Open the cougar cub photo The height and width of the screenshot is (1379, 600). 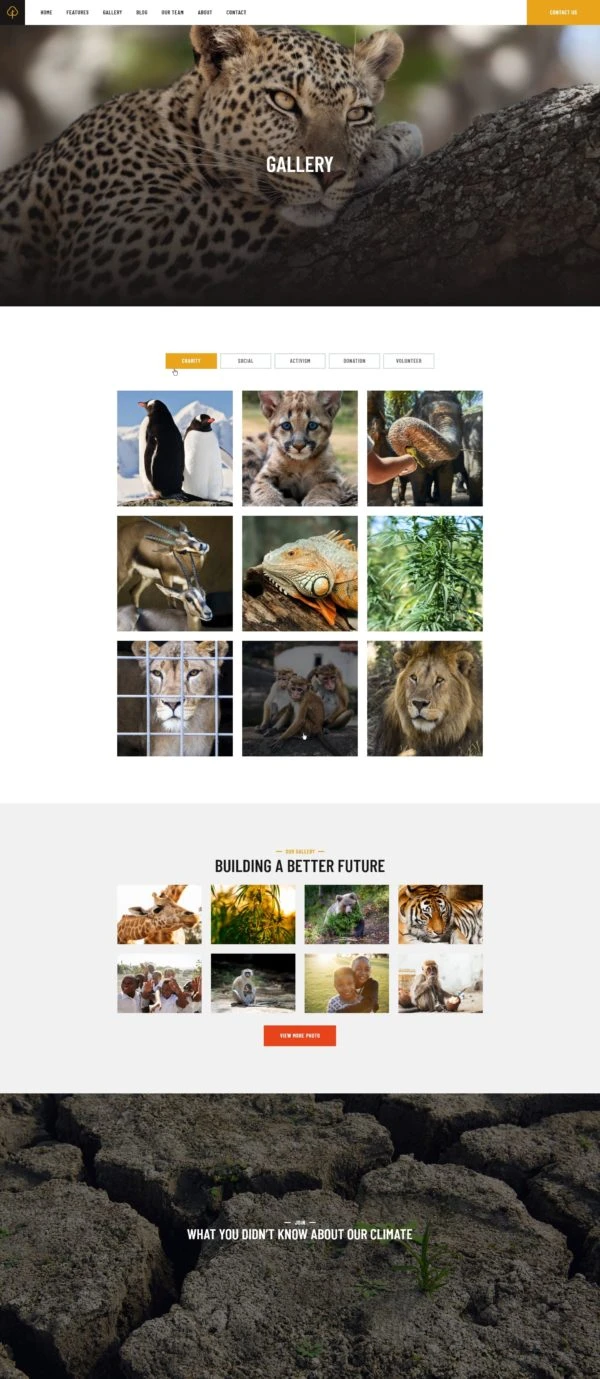click(300, 448)
